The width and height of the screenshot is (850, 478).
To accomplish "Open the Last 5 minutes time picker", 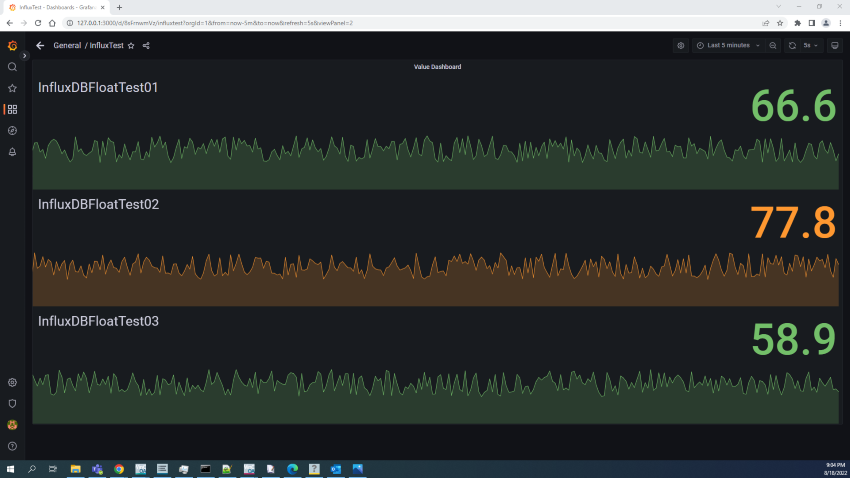I will 728,46.
